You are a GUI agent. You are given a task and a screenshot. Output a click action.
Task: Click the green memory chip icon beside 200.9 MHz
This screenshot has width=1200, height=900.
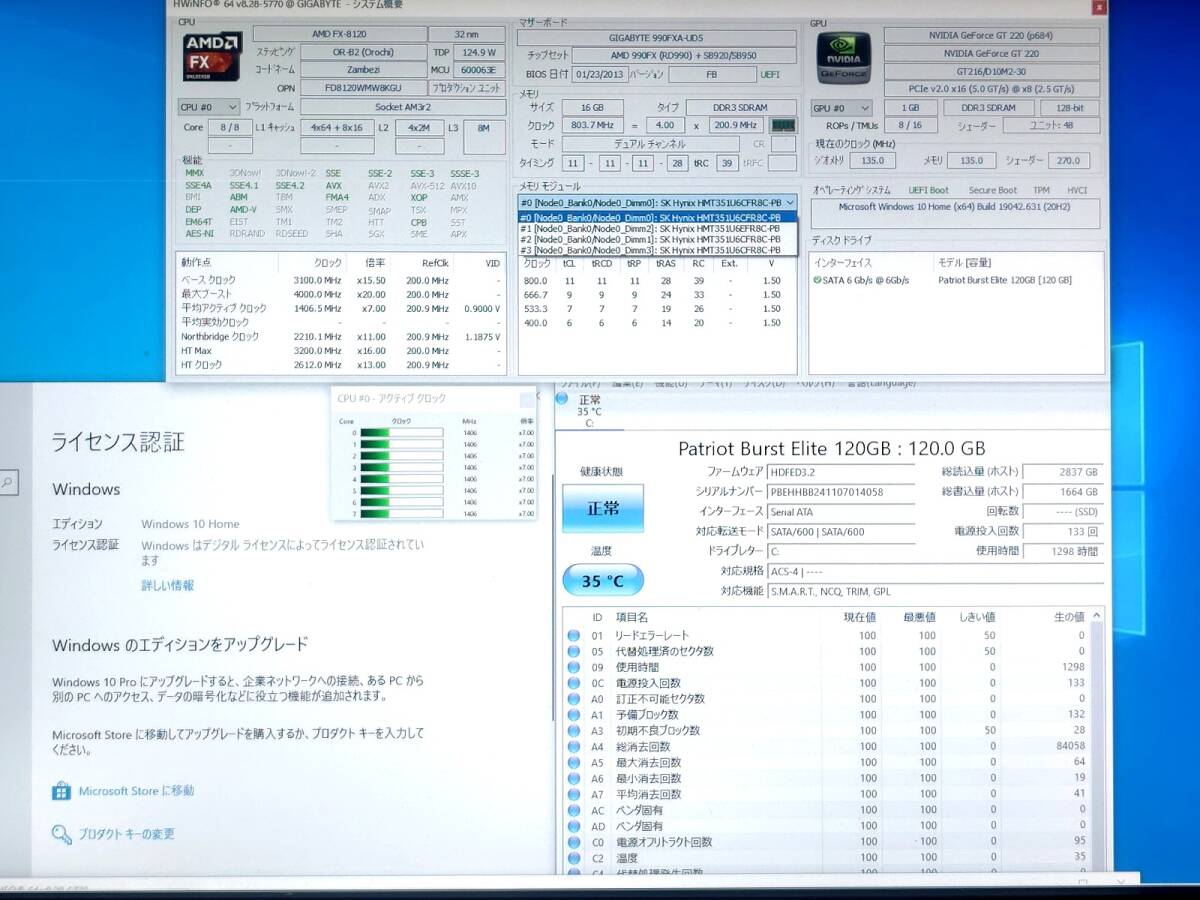[x=783, y=126]
